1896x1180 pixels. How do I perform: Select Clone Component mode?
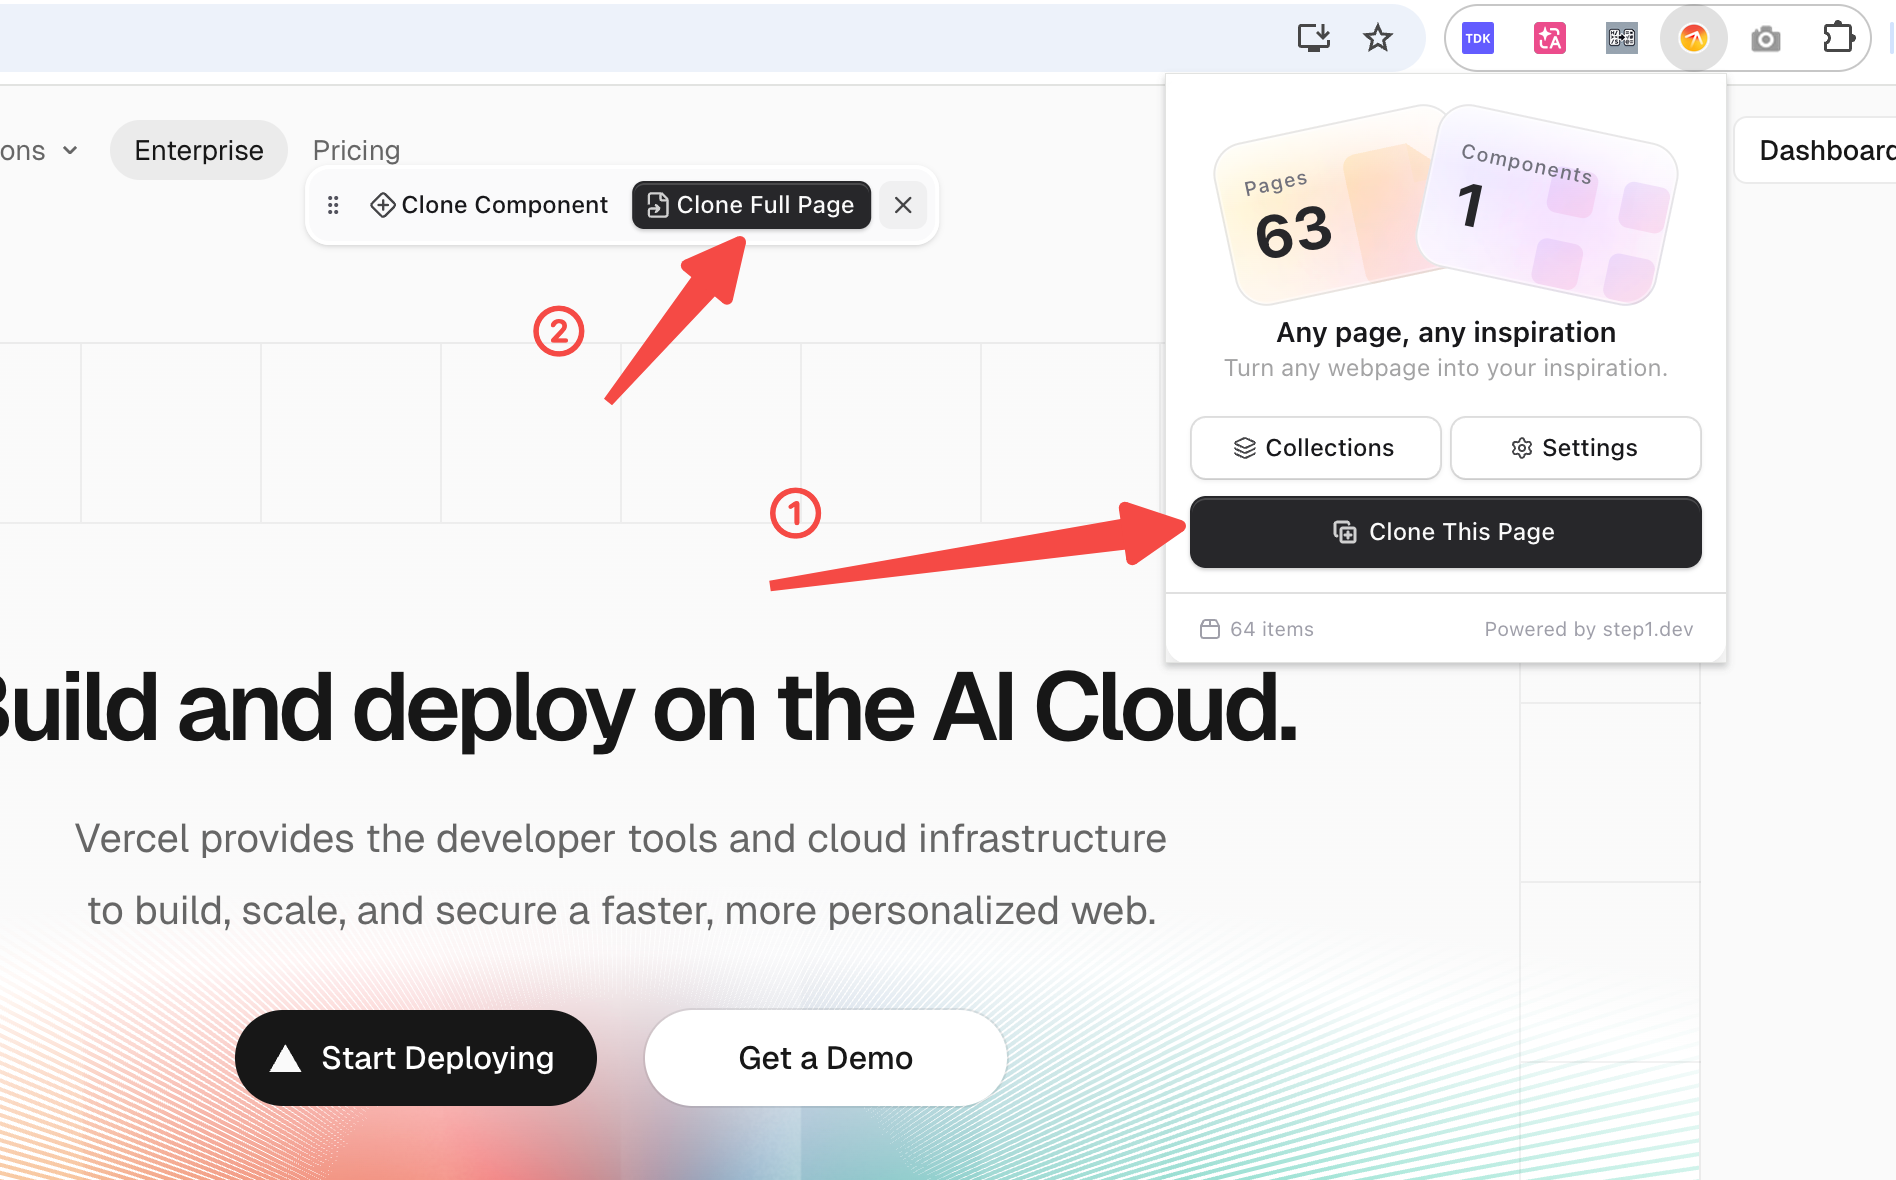(x=489, y=205)
